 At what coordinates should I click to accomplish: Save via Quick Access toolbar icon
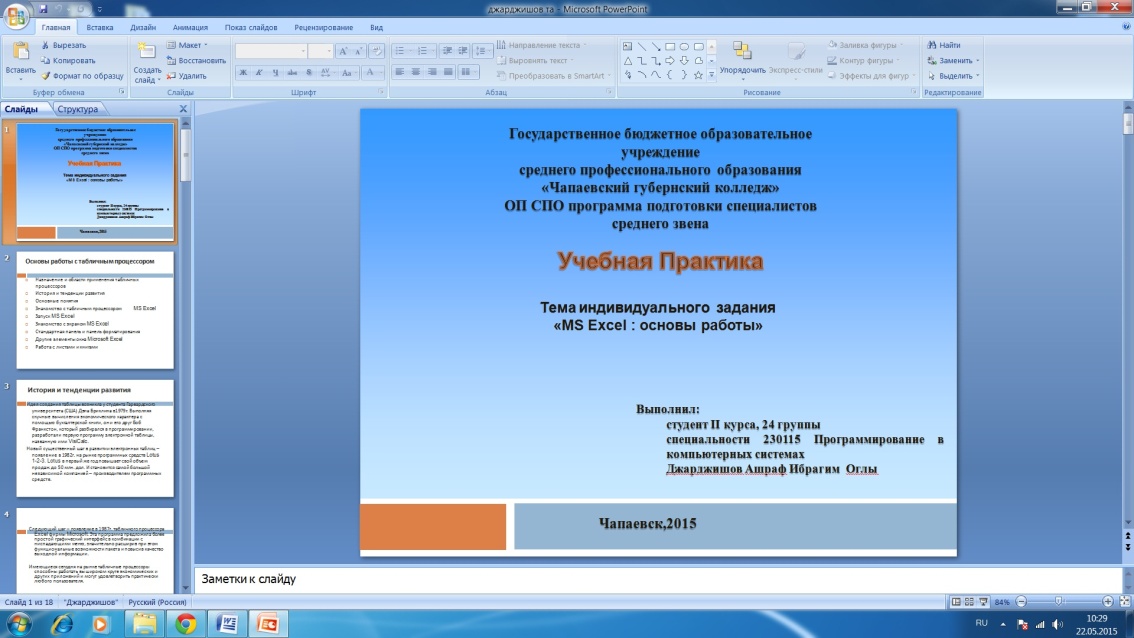click(x=43, y=9)
